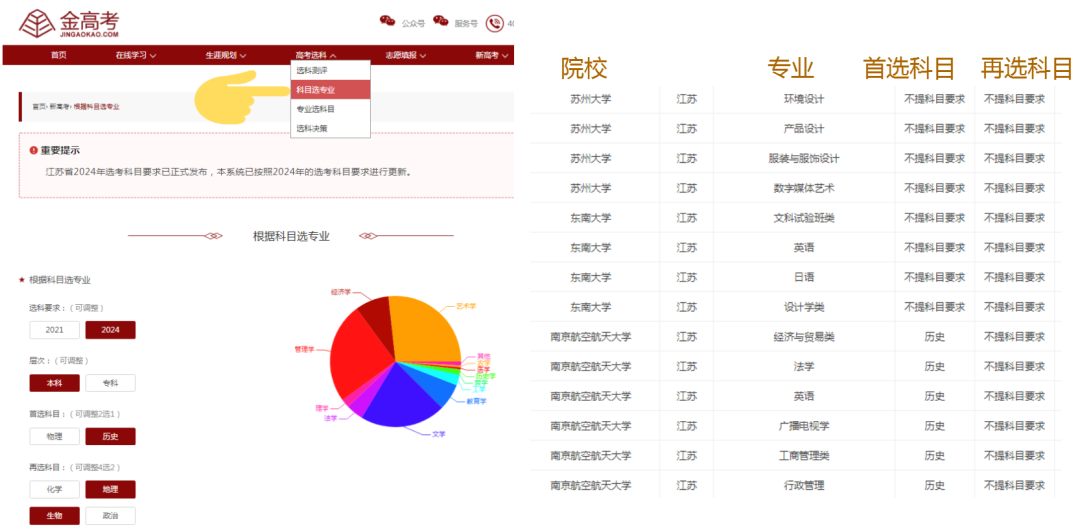Screen dimensions: 1080x530
Task: Click the 广播电视学 major cell
Action: [x=804, y=426]
